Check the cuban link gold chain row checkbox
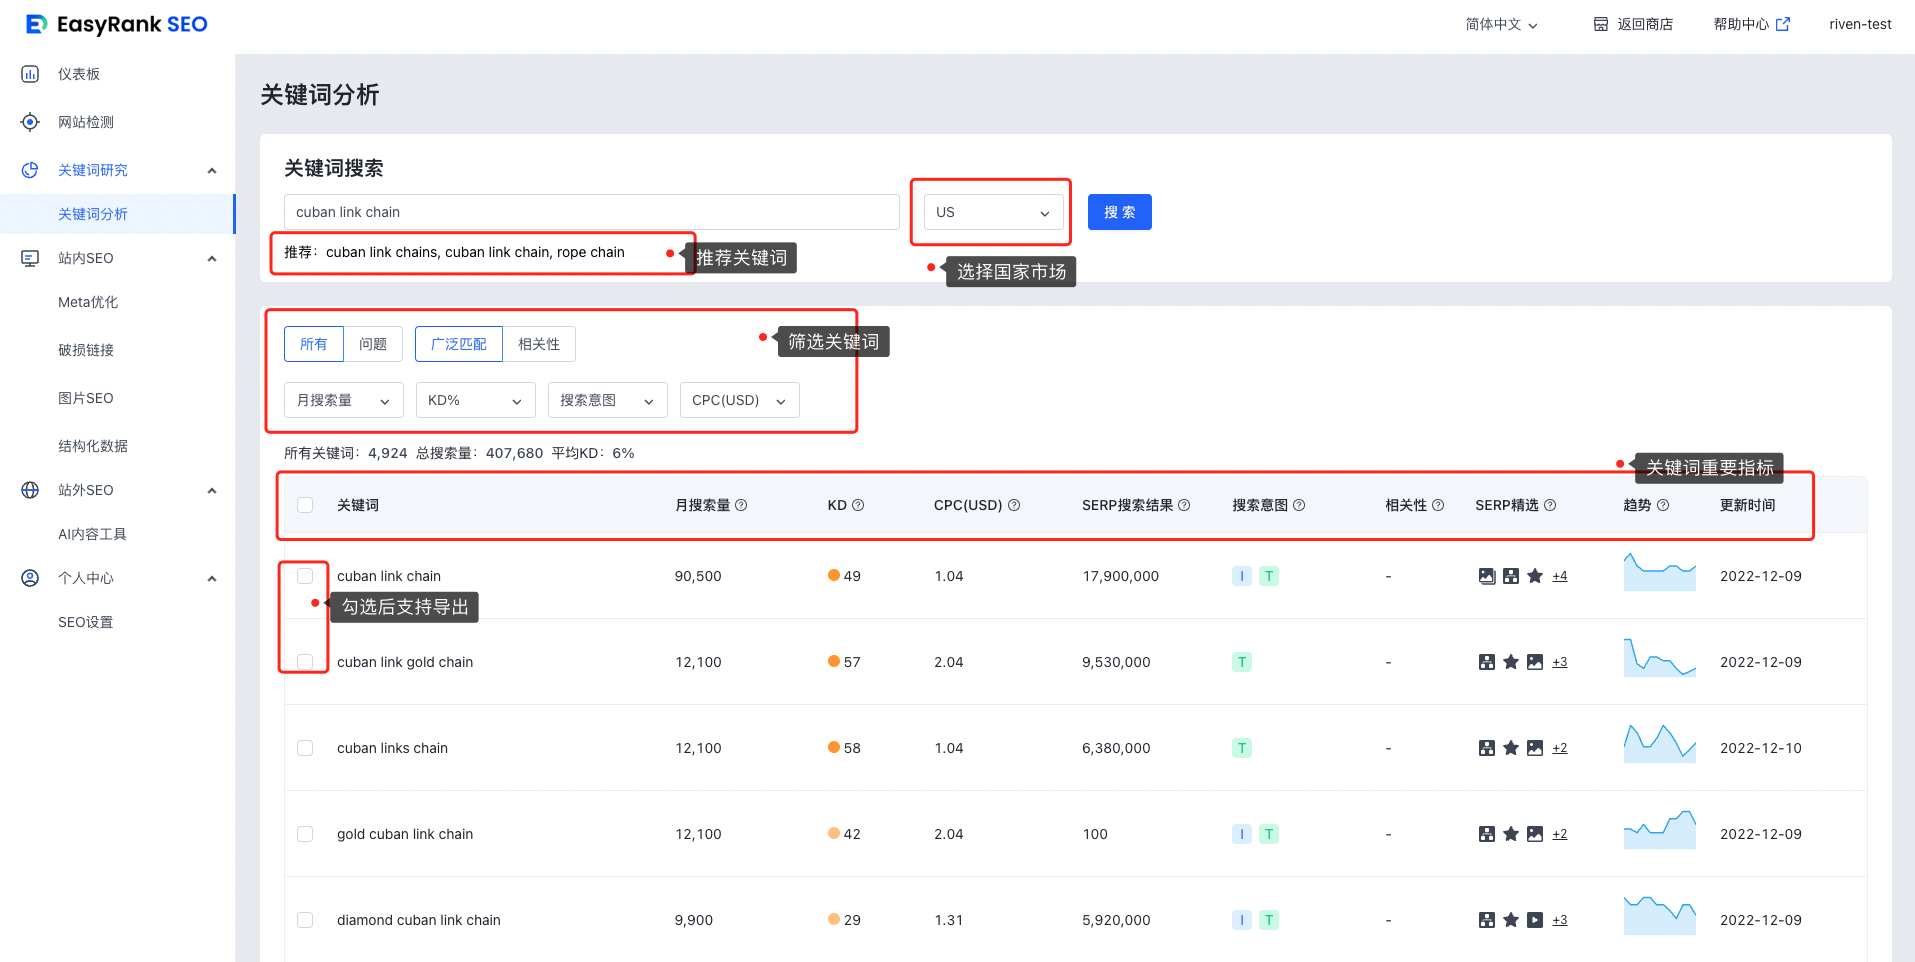The image size is (1915, 962). point(305,662)
